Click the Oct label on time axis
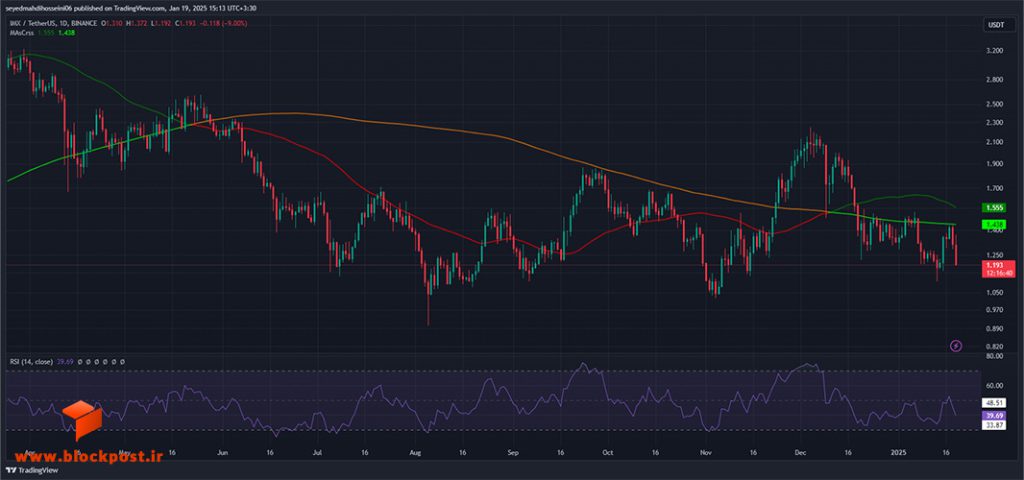Image resolution: width=1024 pixels, height=480 pixels. 608,451
